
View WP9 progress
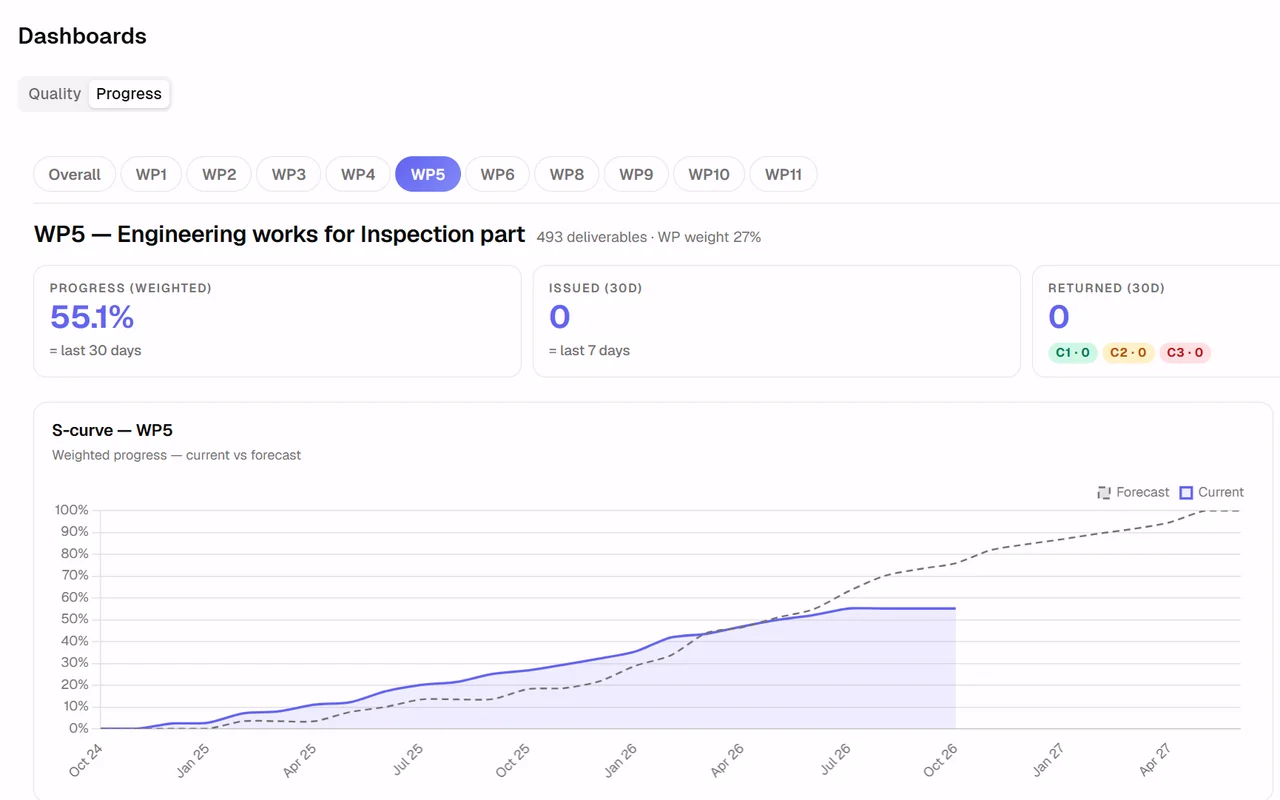[636, 174]
